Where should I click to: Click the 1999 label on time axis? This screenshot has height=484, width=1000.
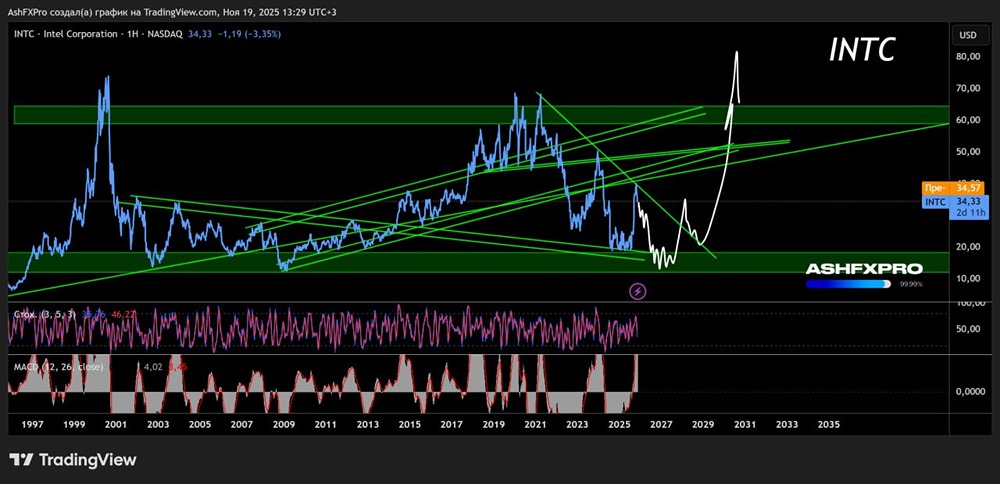point(75,424)
